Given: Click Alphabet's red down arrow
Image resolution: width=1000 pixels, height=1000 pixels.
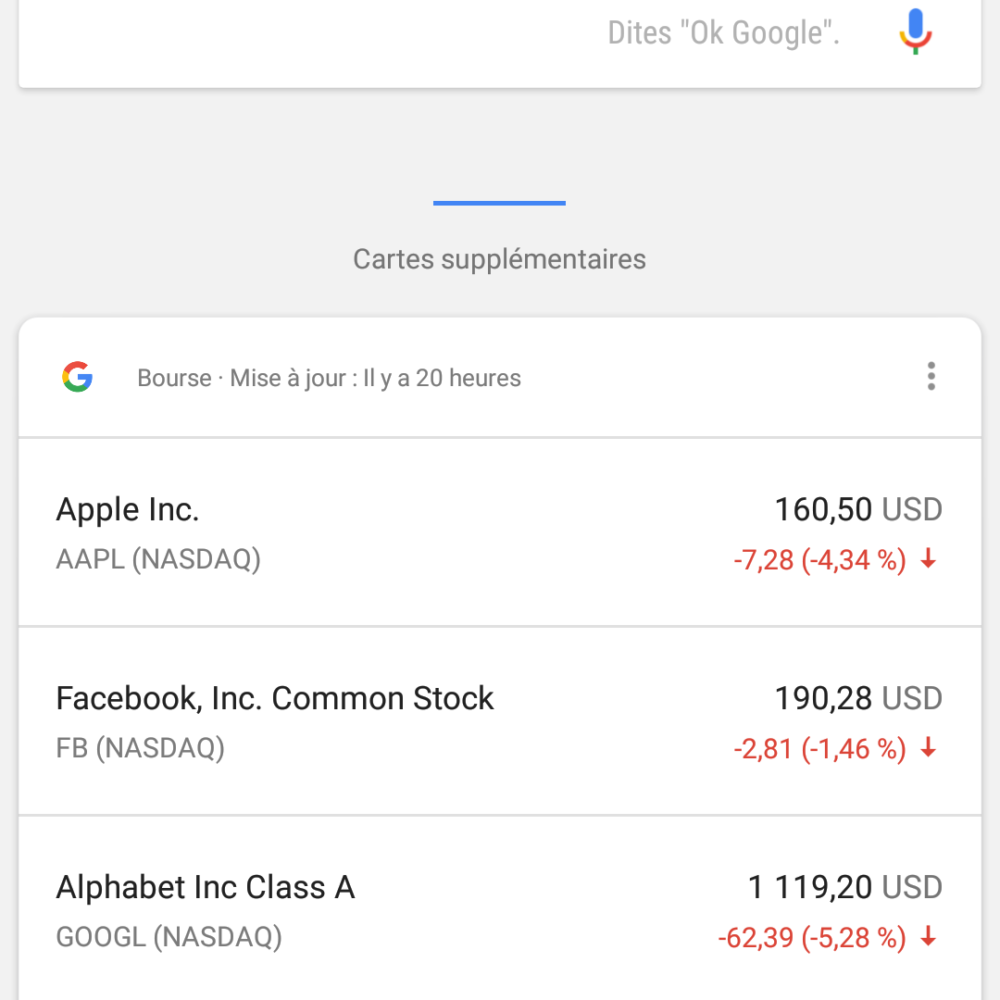Looking at the screenshot, I should tap(929, 936).
